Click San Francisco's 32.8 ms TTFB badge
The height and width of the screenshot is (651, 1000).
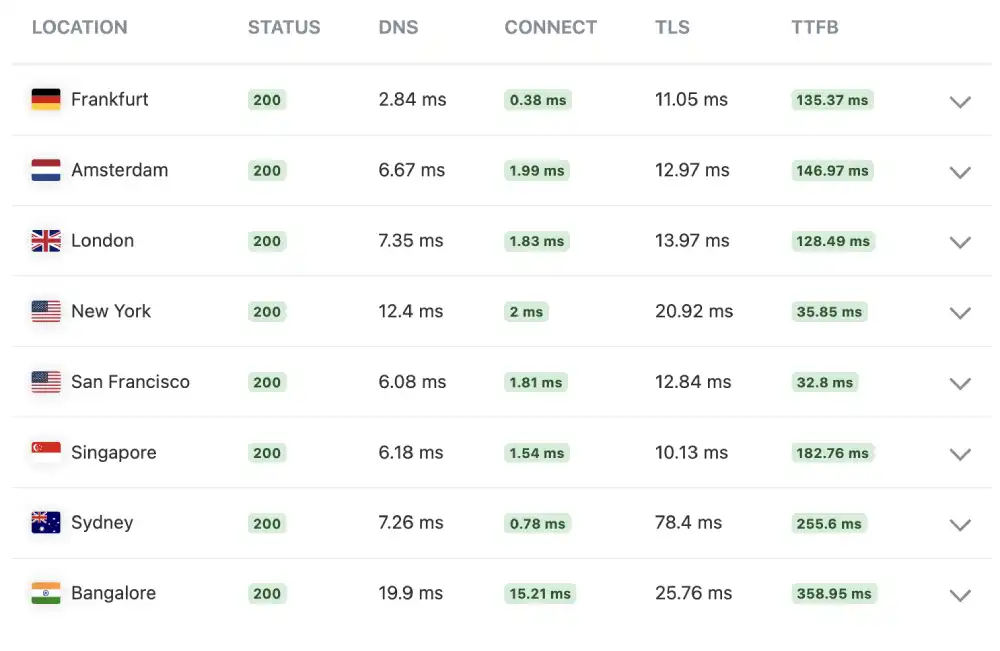click(x=824, y=382)
